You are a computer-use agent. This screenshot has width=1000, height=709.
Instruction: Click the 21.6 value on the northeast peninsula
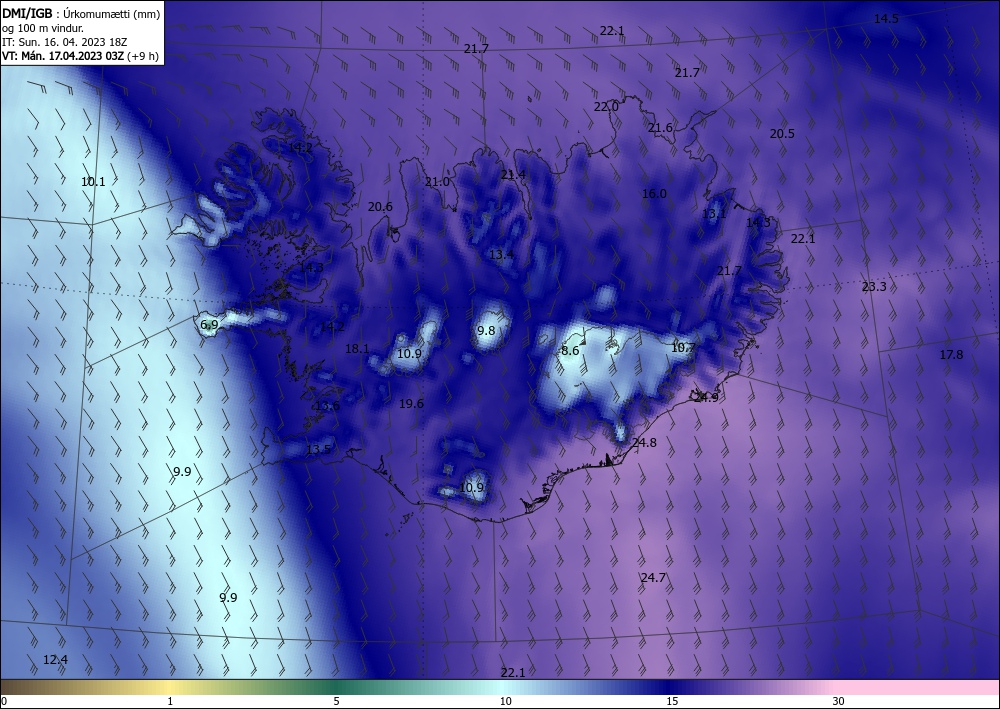pyautogui.click(x=660, y=128)
